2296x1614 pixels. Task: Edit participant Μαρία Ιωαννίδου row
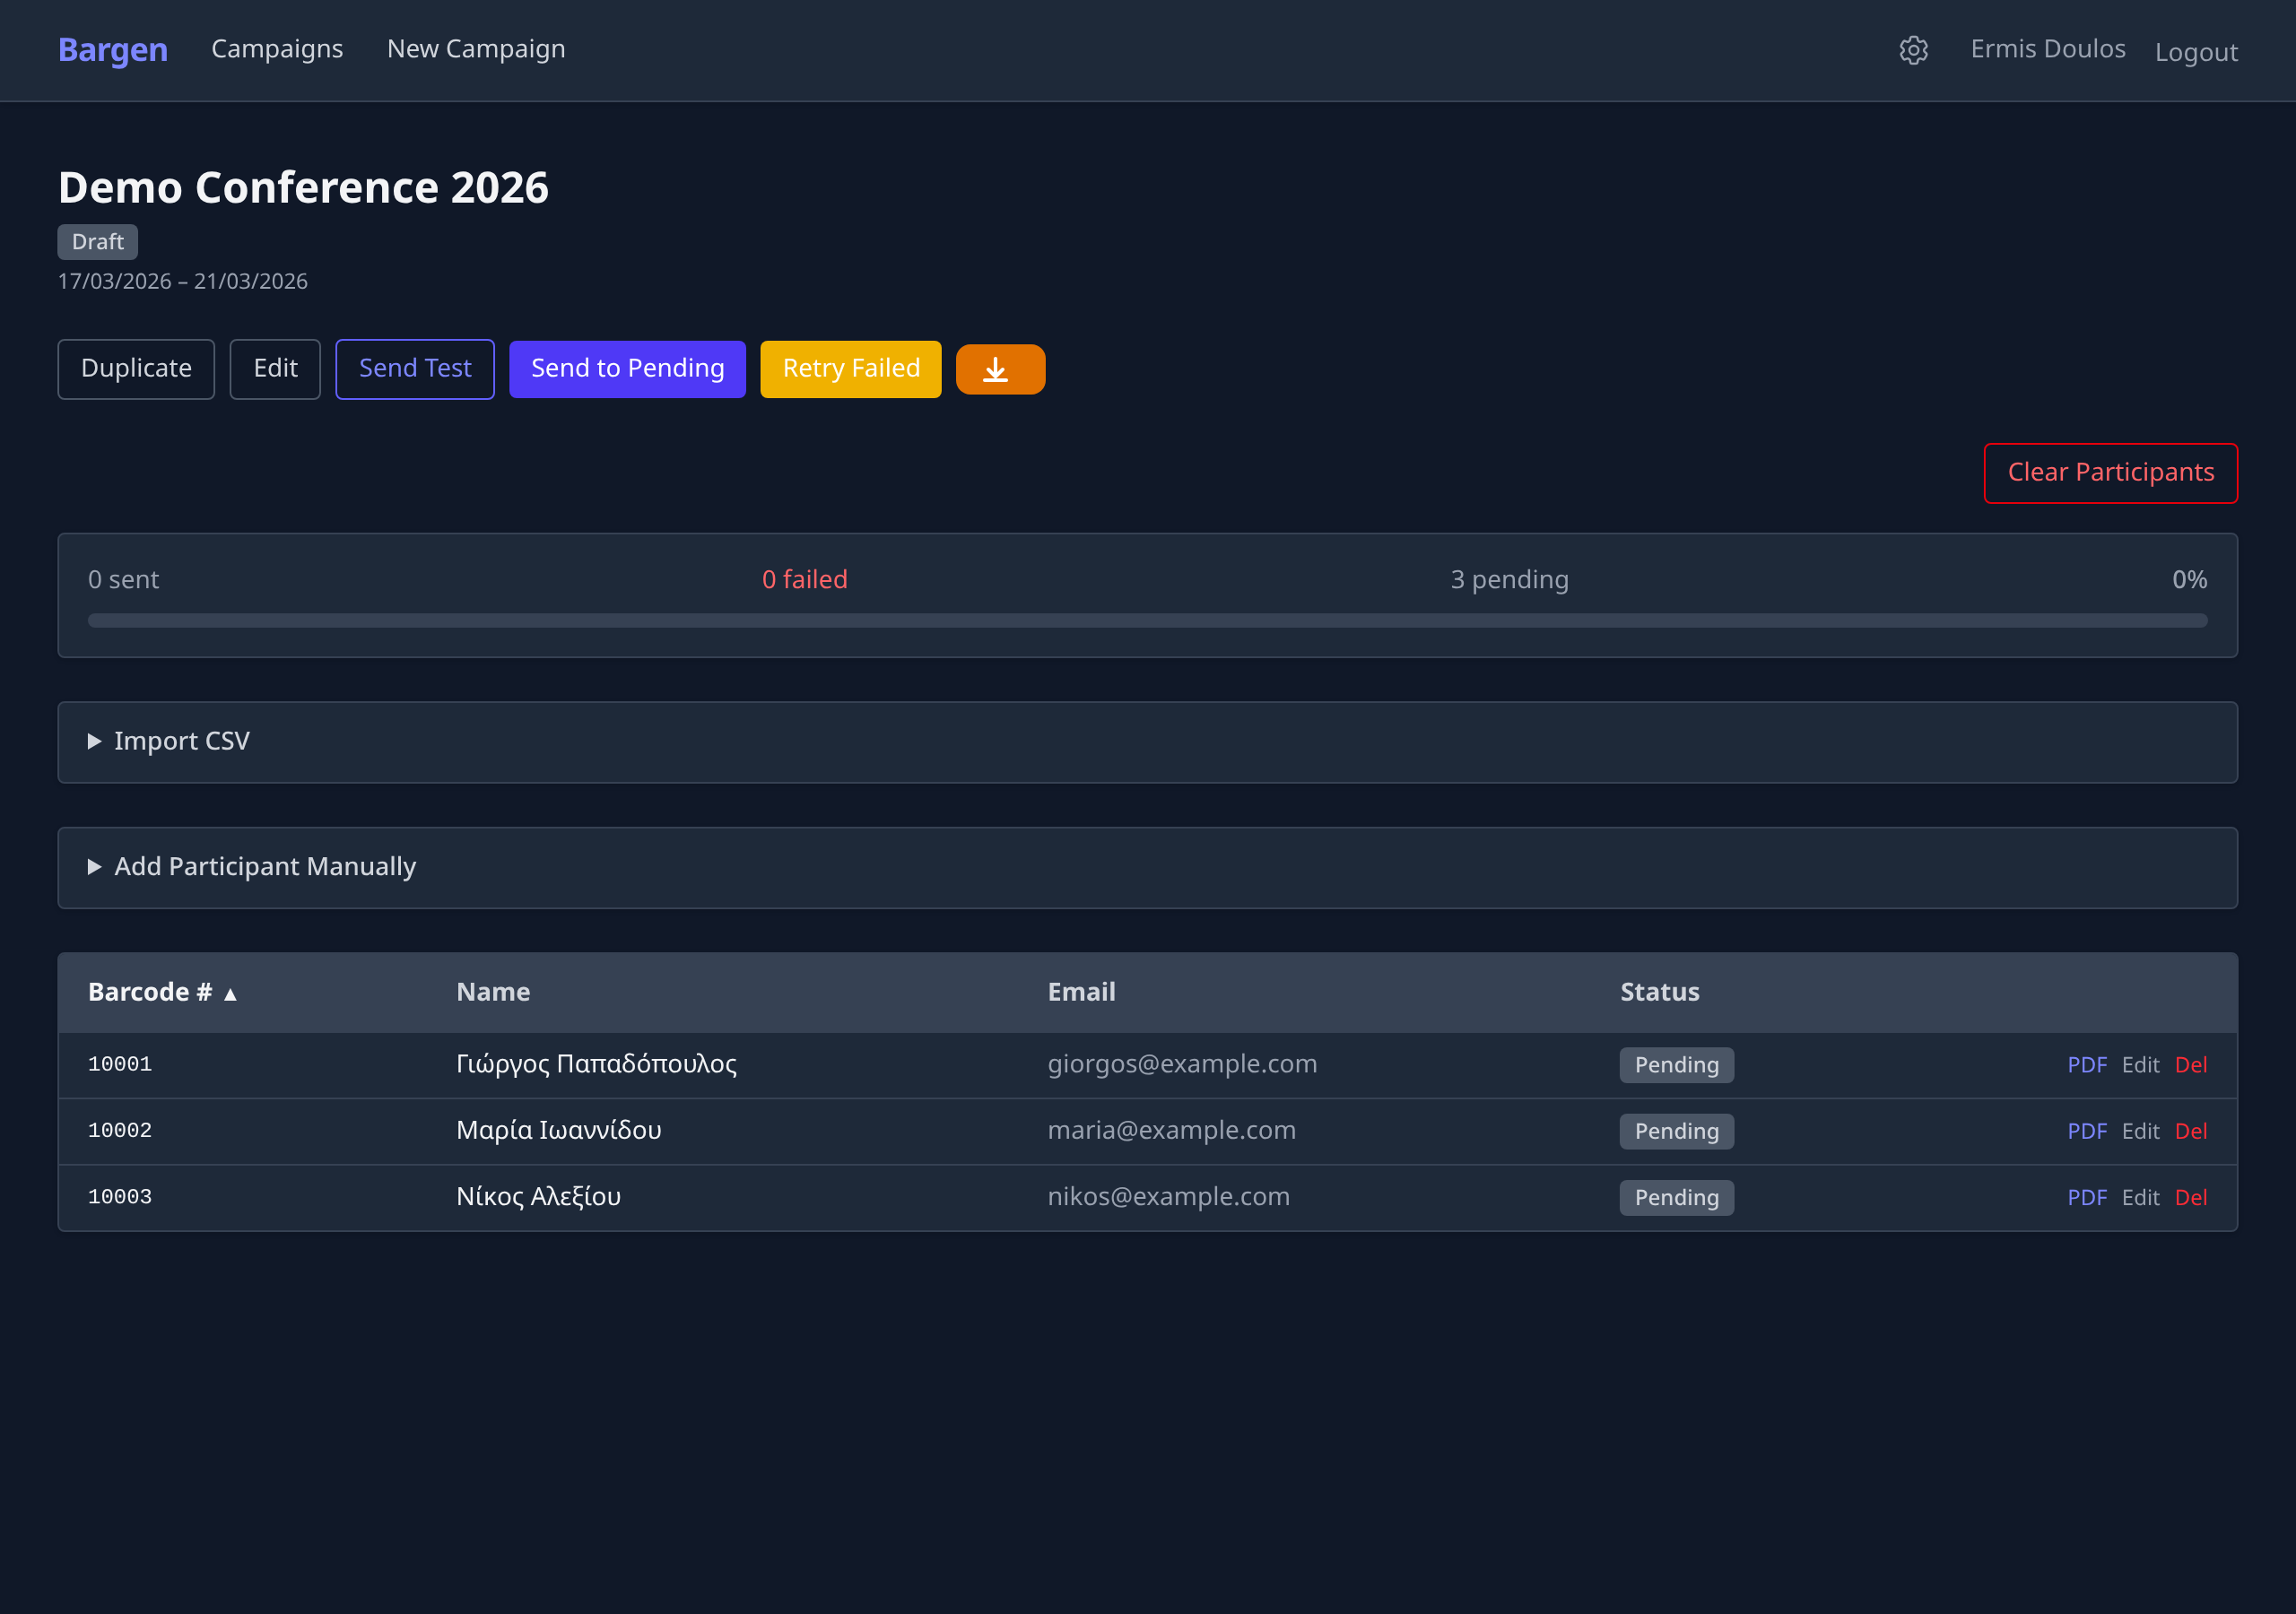pos(2139,1131)
